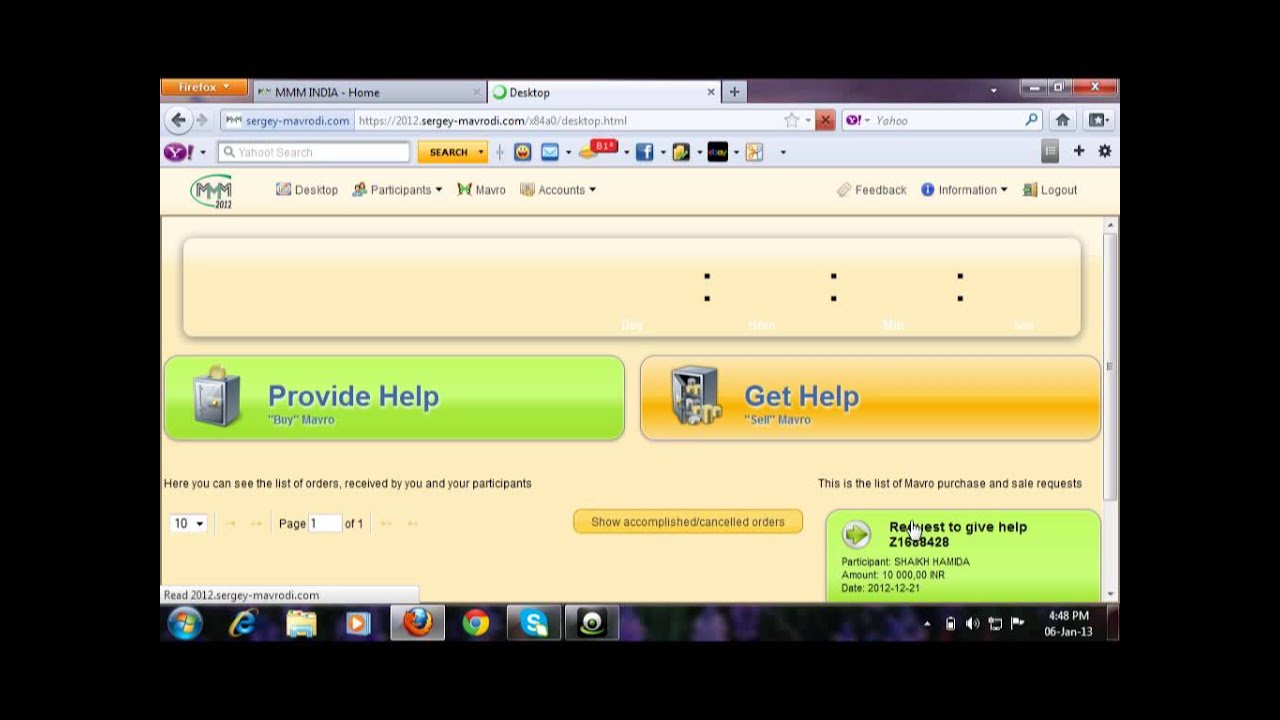Open Google Chrome from the taskbar
Image resolution: width=1280 pixels, height=720 pixels.
click(476, 624)
